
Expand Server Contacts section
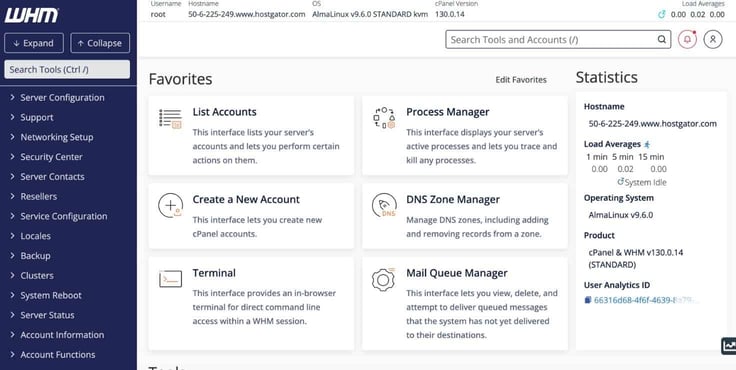(47, 177)
